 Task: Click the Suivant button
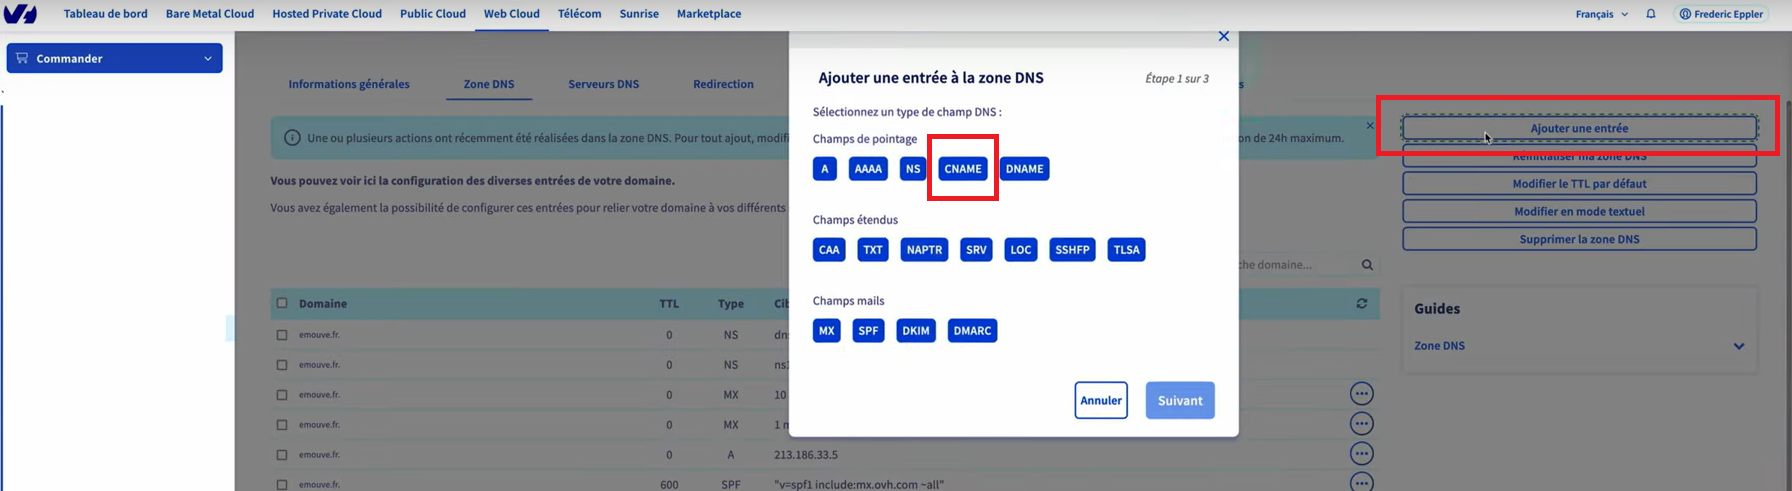click(1180, 400)
